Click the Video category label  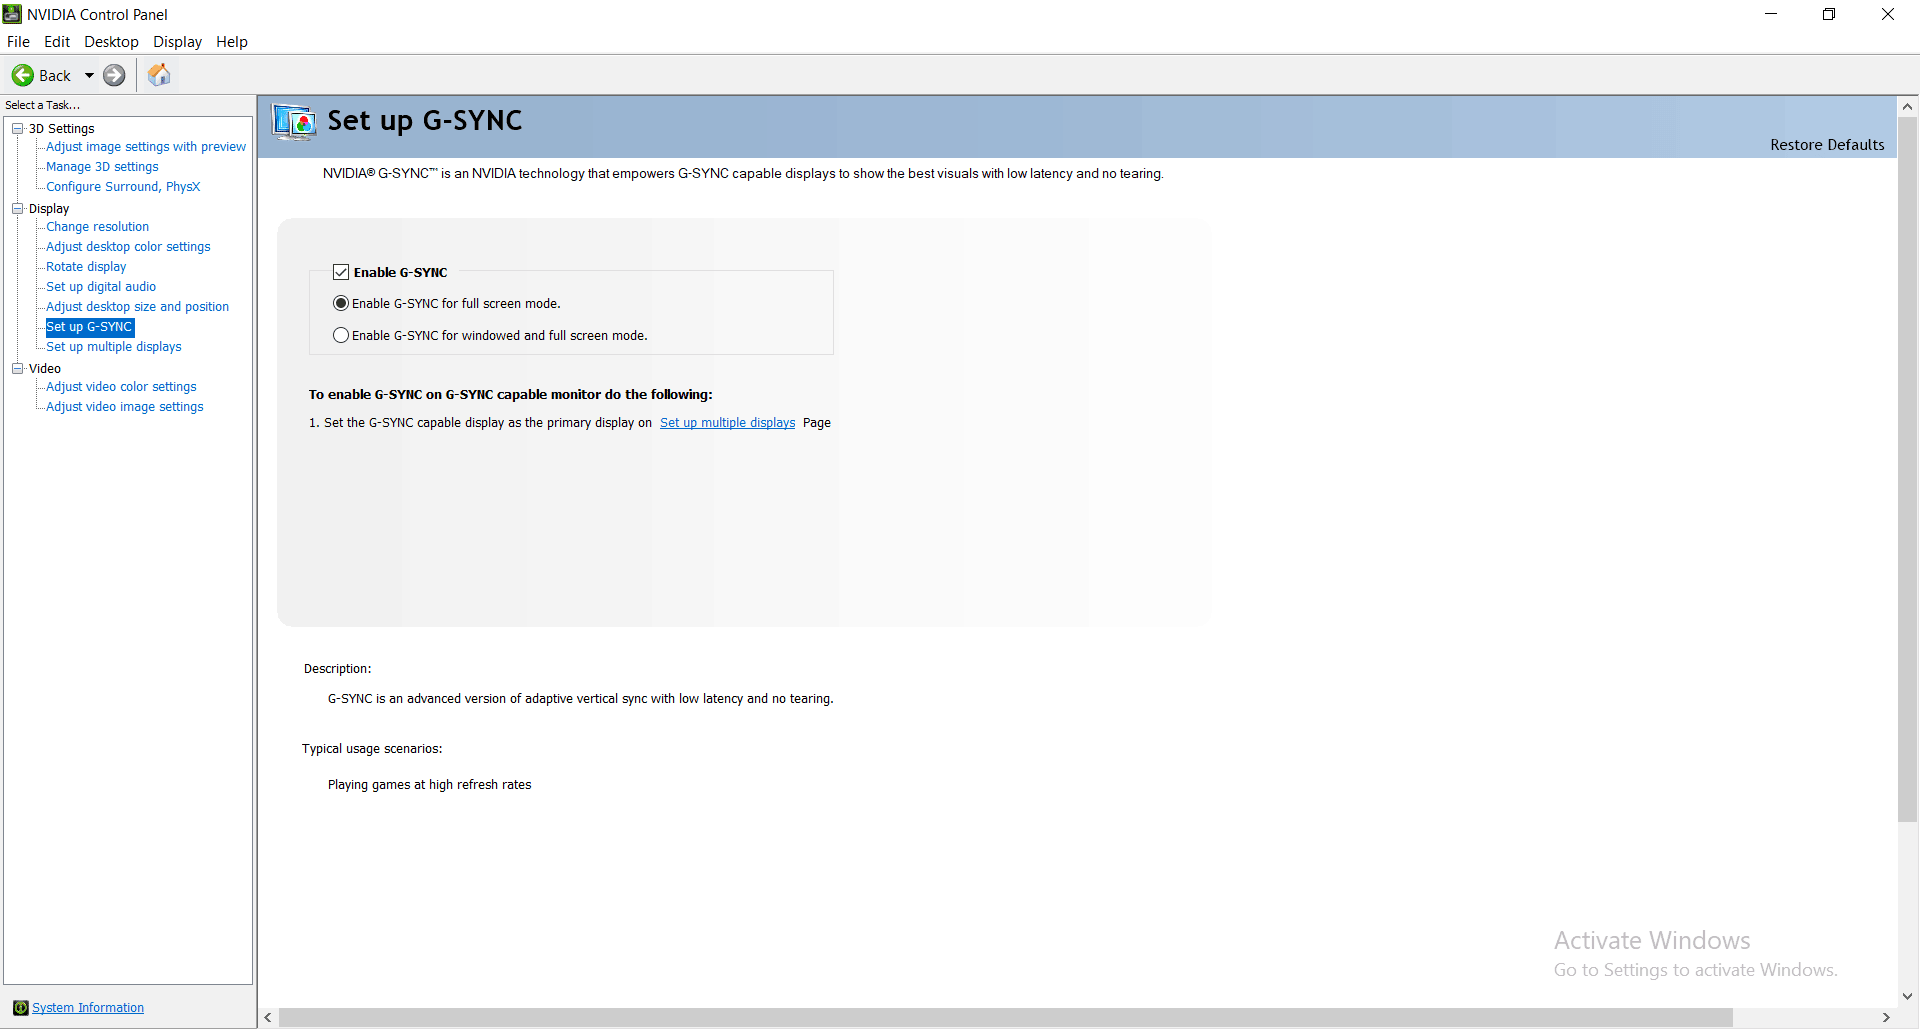tap(45, 368)
